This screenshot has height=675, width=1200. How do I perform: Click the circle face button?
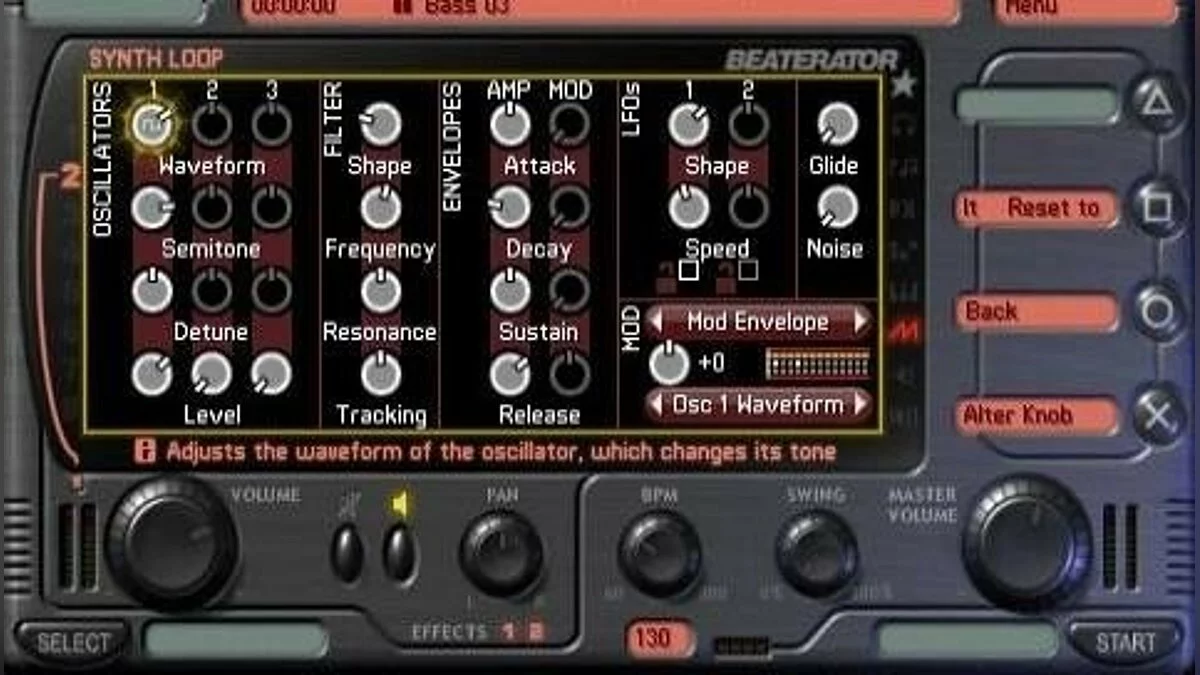point(1158,312)
